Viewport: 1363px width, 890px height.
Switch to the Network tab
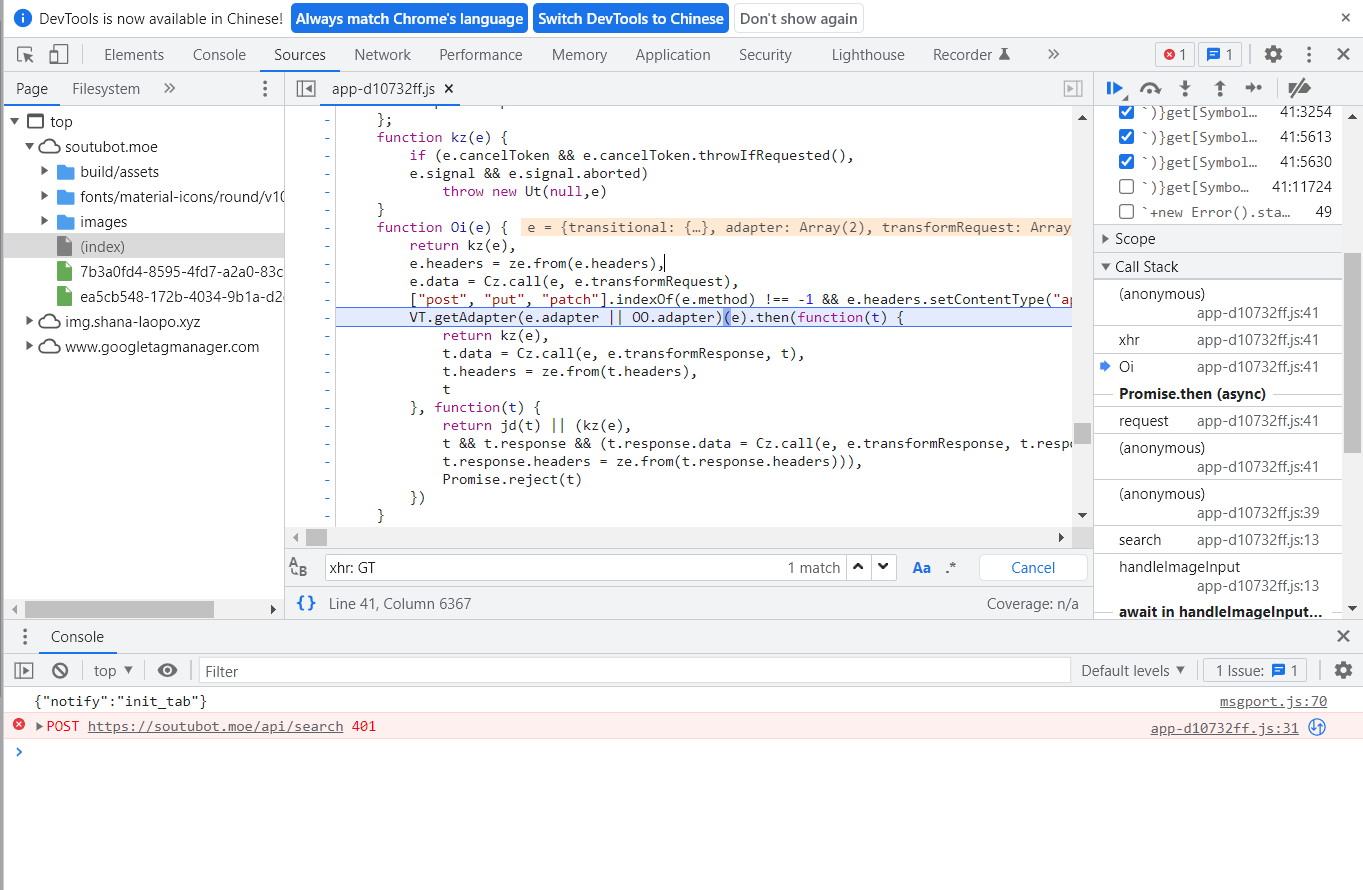(x=382, y=55)
